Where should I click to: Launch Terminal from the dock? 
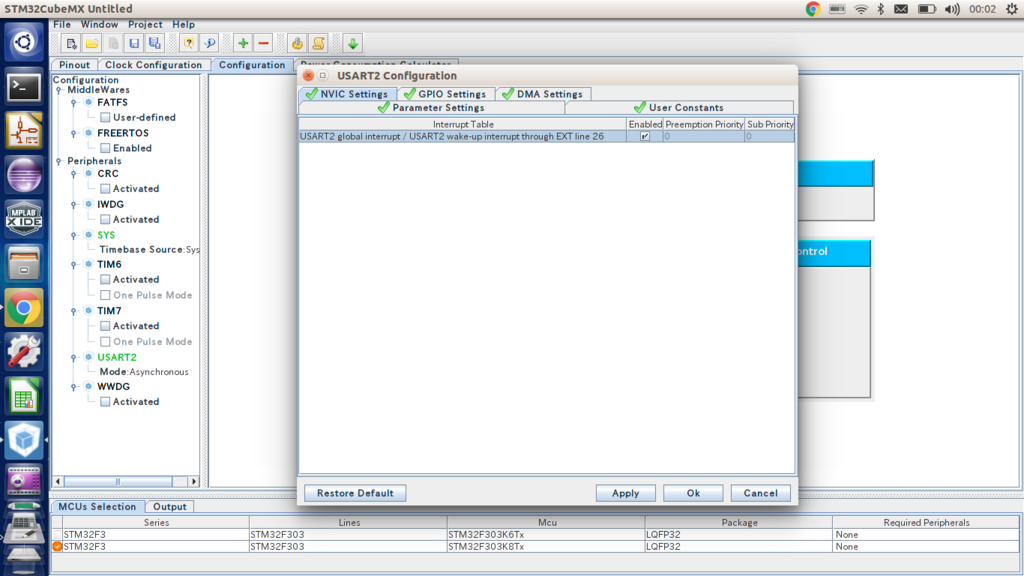[x=24, y=87]
